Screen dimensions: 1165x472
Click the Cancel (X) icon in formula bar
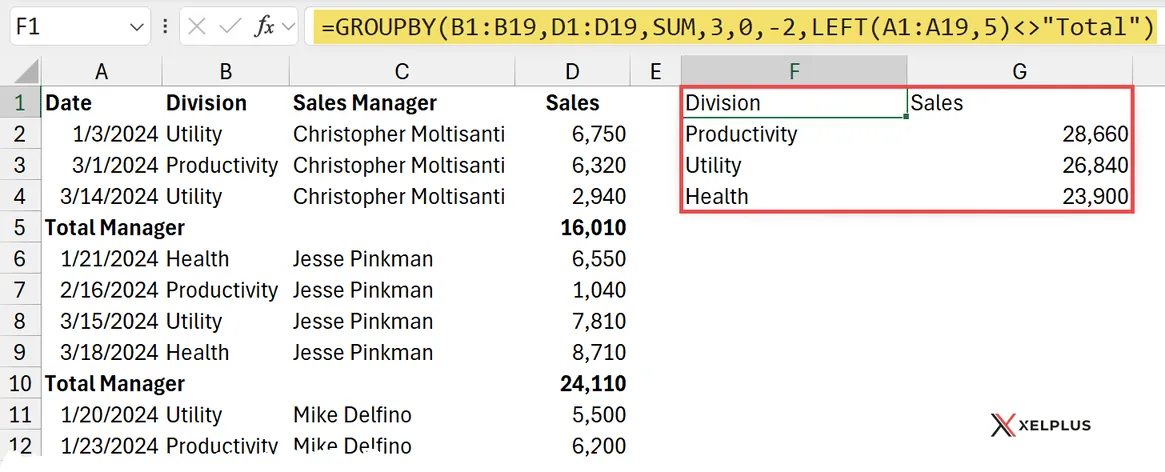196,27
